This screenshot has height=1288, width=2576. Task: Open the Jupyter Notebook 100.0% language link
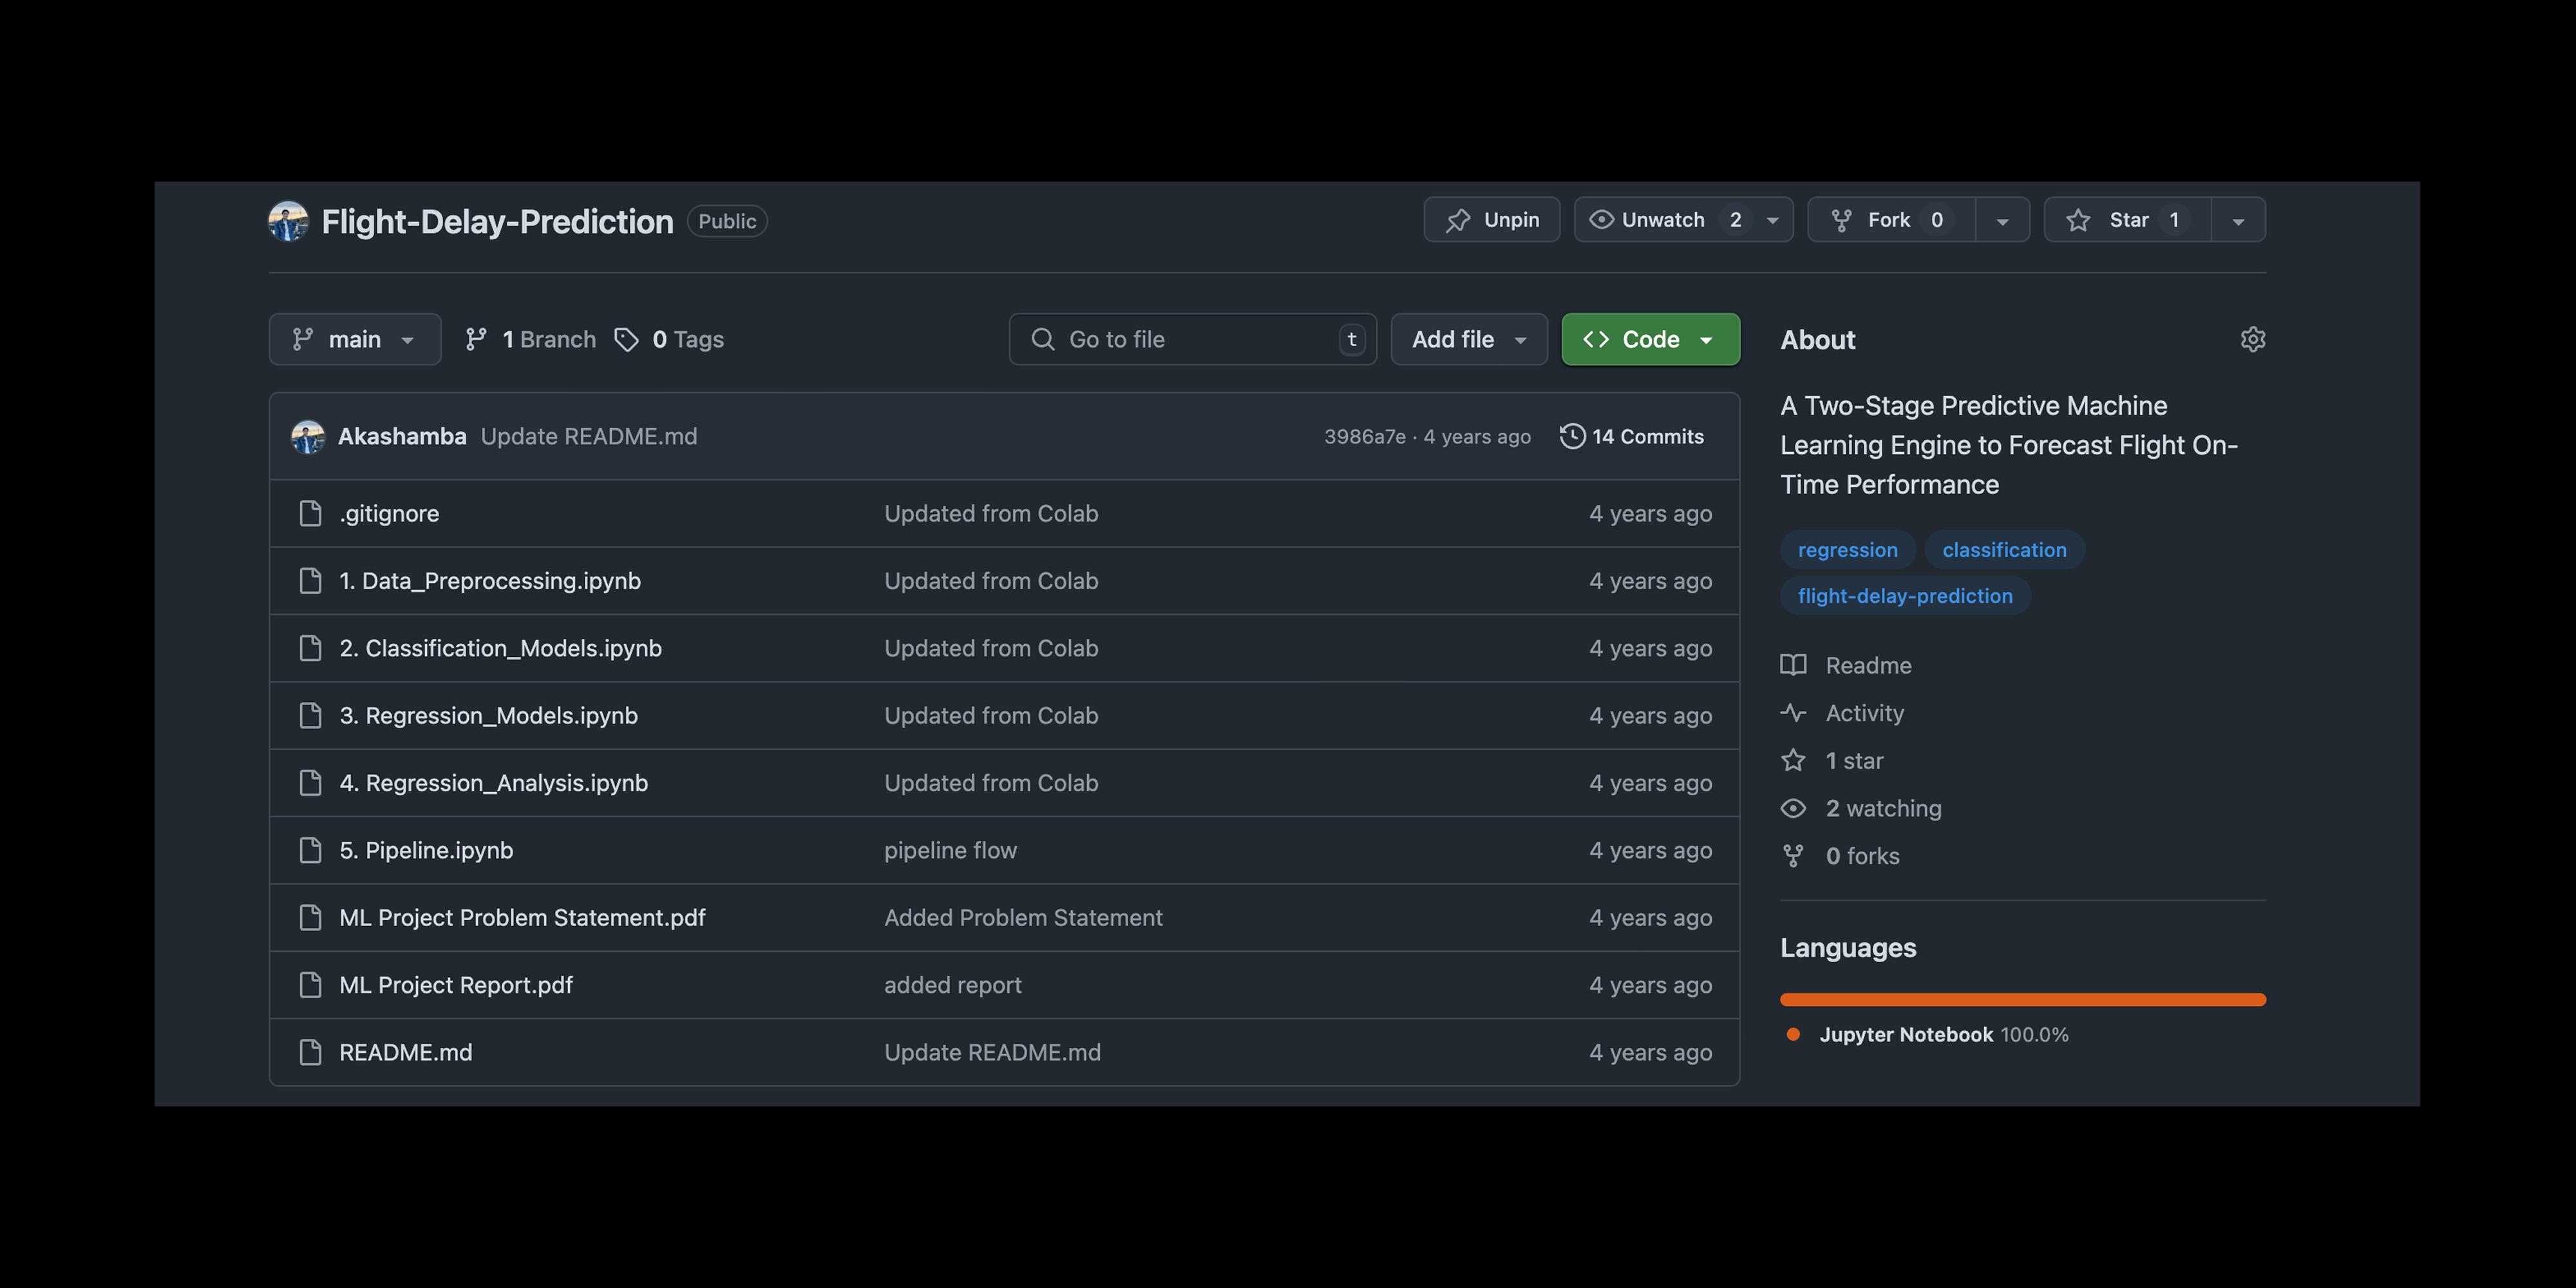[1943, 1034]
